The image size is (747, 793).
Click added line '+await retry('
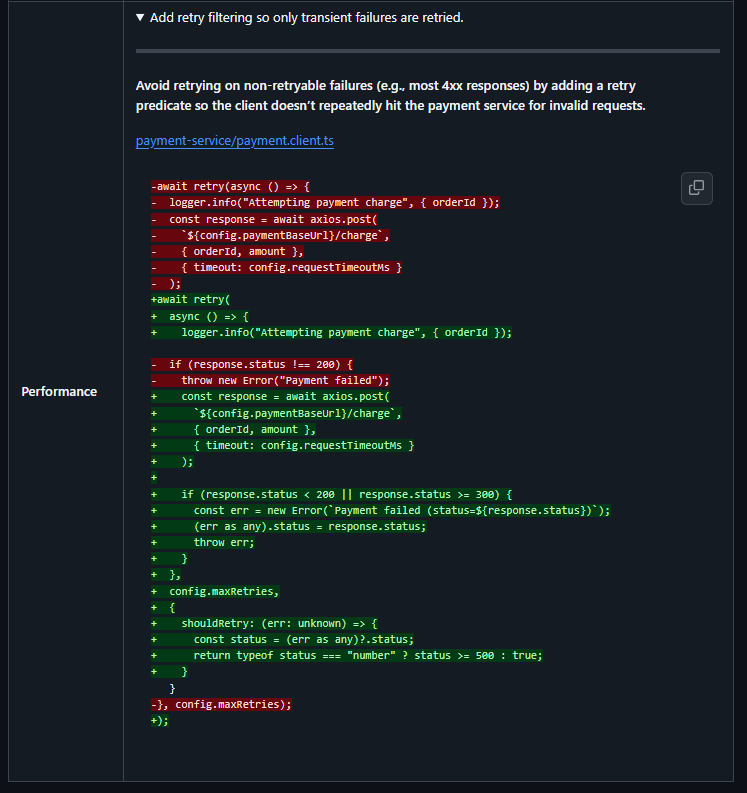[x=190, y=300]
